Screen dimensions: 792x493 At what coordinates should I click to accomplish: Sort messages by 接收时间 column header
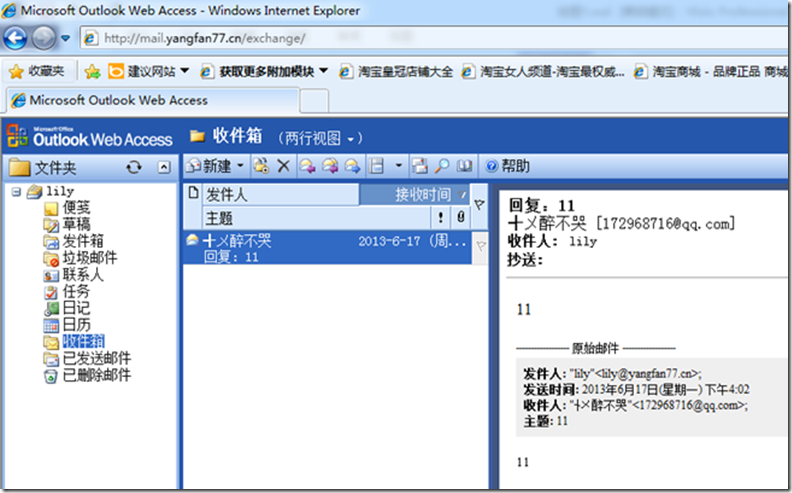(x=414, y=194)
